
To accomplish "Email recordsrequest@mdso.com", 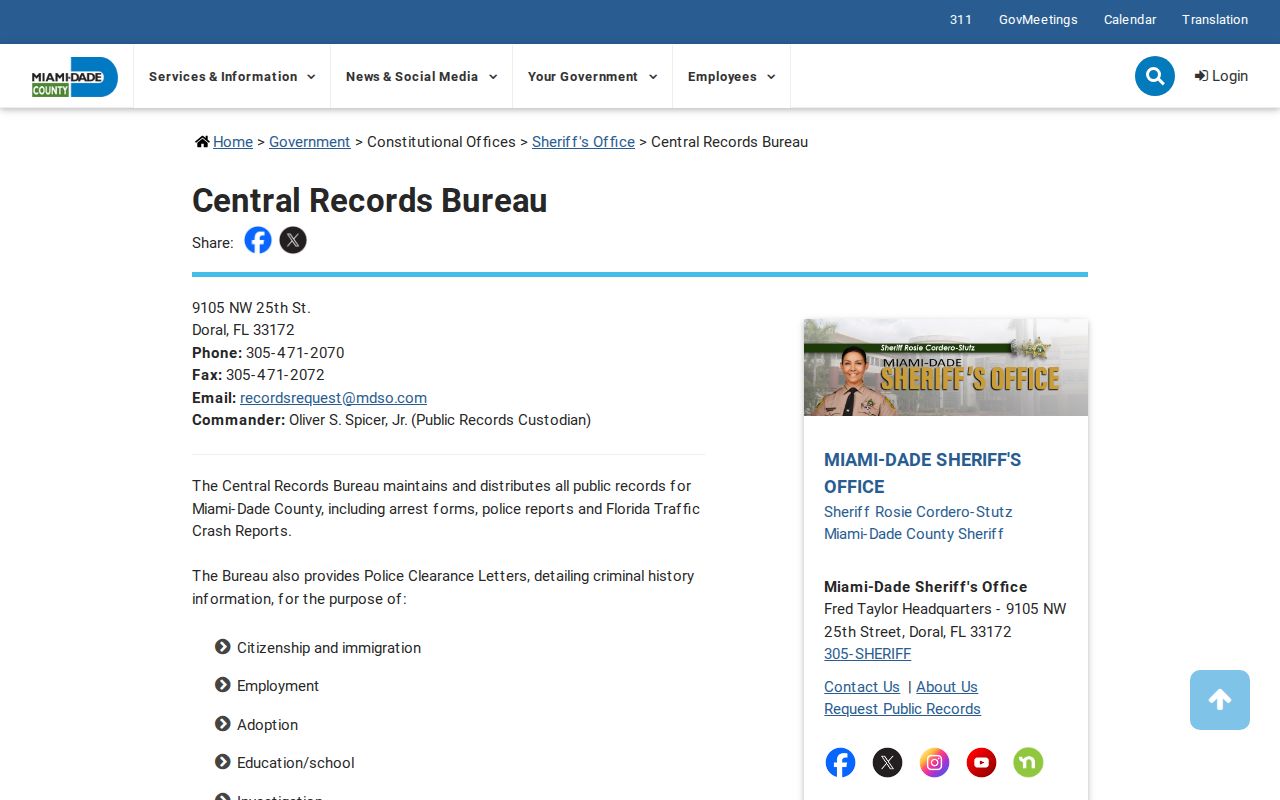I will click(x=333, y=398).
